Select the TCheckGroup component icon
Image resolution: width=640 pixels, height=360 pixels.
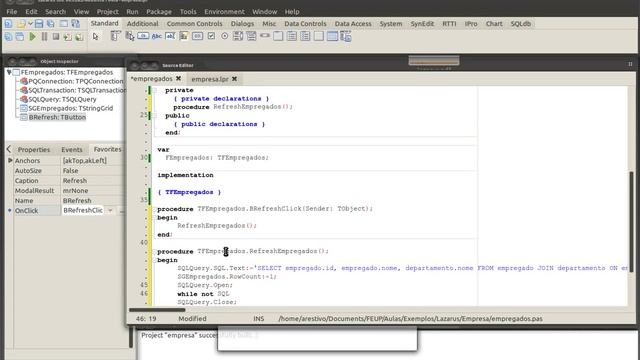tap(305, 36)
